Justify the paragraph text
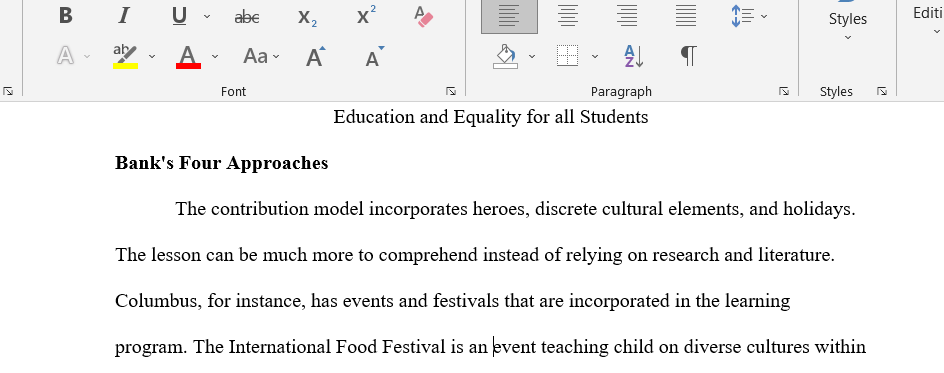 point(686,16)
